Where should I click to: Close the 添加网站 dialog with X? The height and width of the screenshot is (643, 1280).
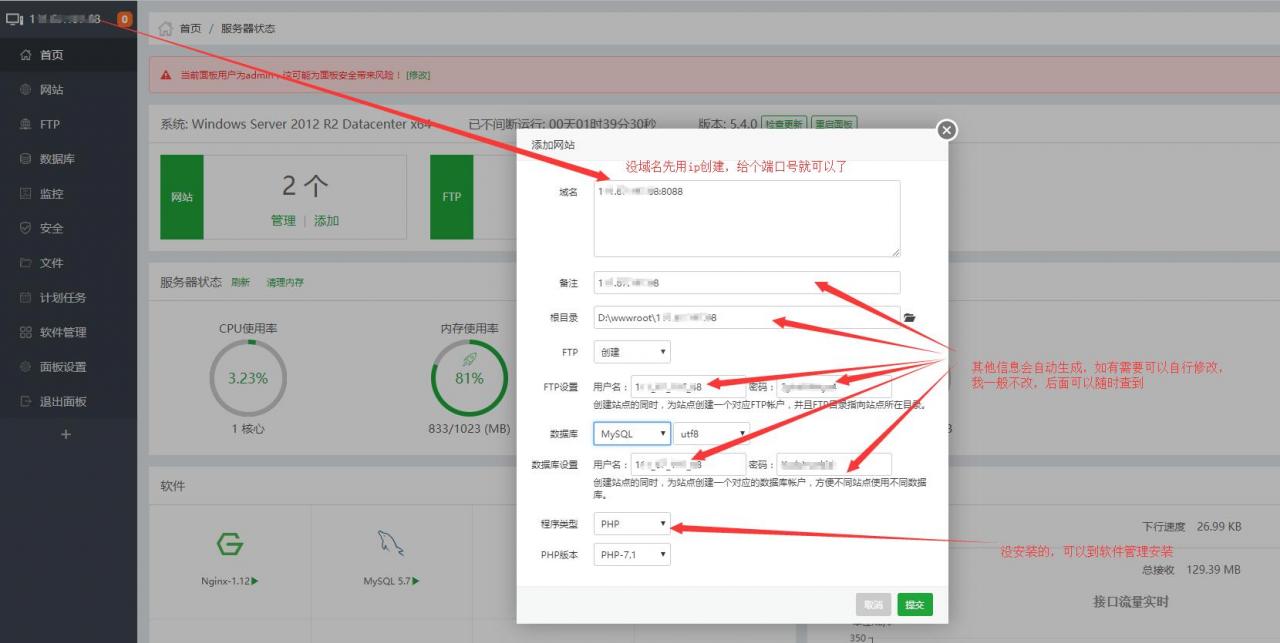[x=946, y=130]
